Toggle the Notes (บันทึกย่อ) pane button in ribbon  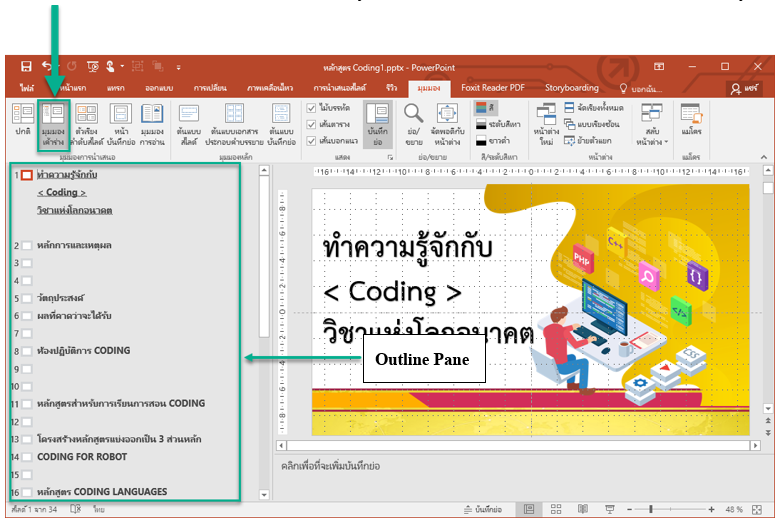click(x=378, y=124)
